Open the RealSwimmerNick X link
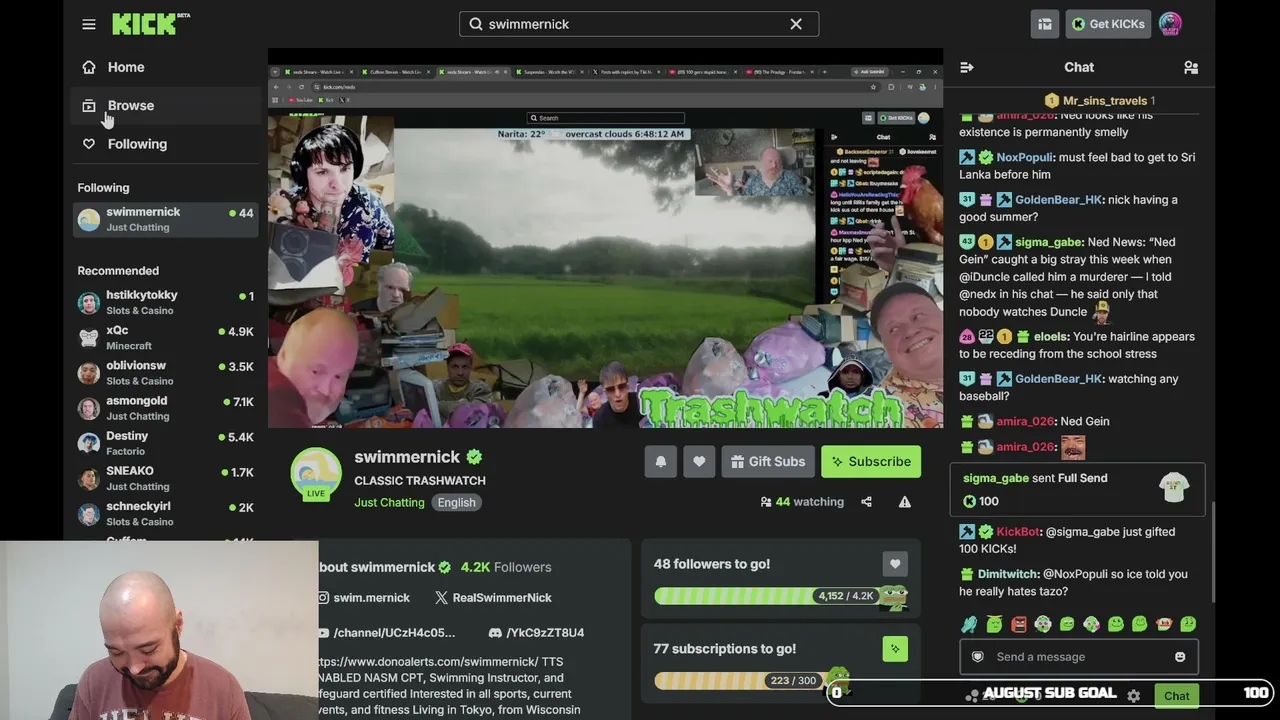This screenshot has height=720, width=1280. [493, 598]
